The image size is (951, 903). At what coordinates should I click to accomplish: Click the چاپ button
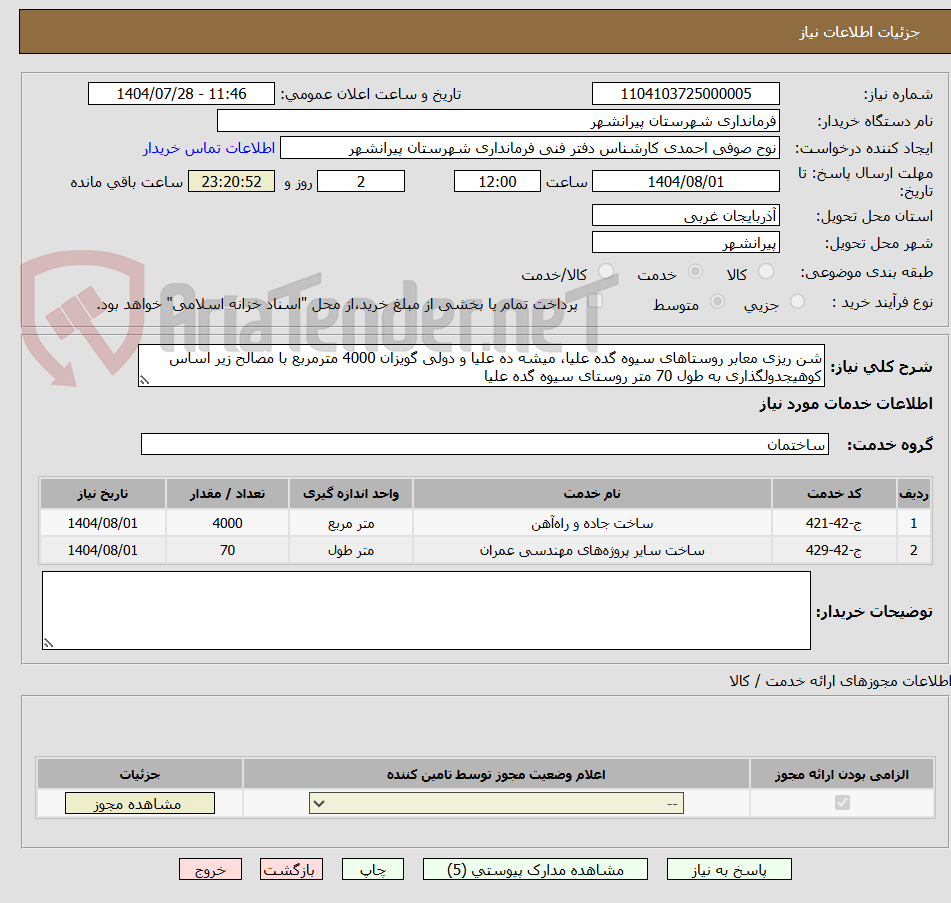point(372,869)
